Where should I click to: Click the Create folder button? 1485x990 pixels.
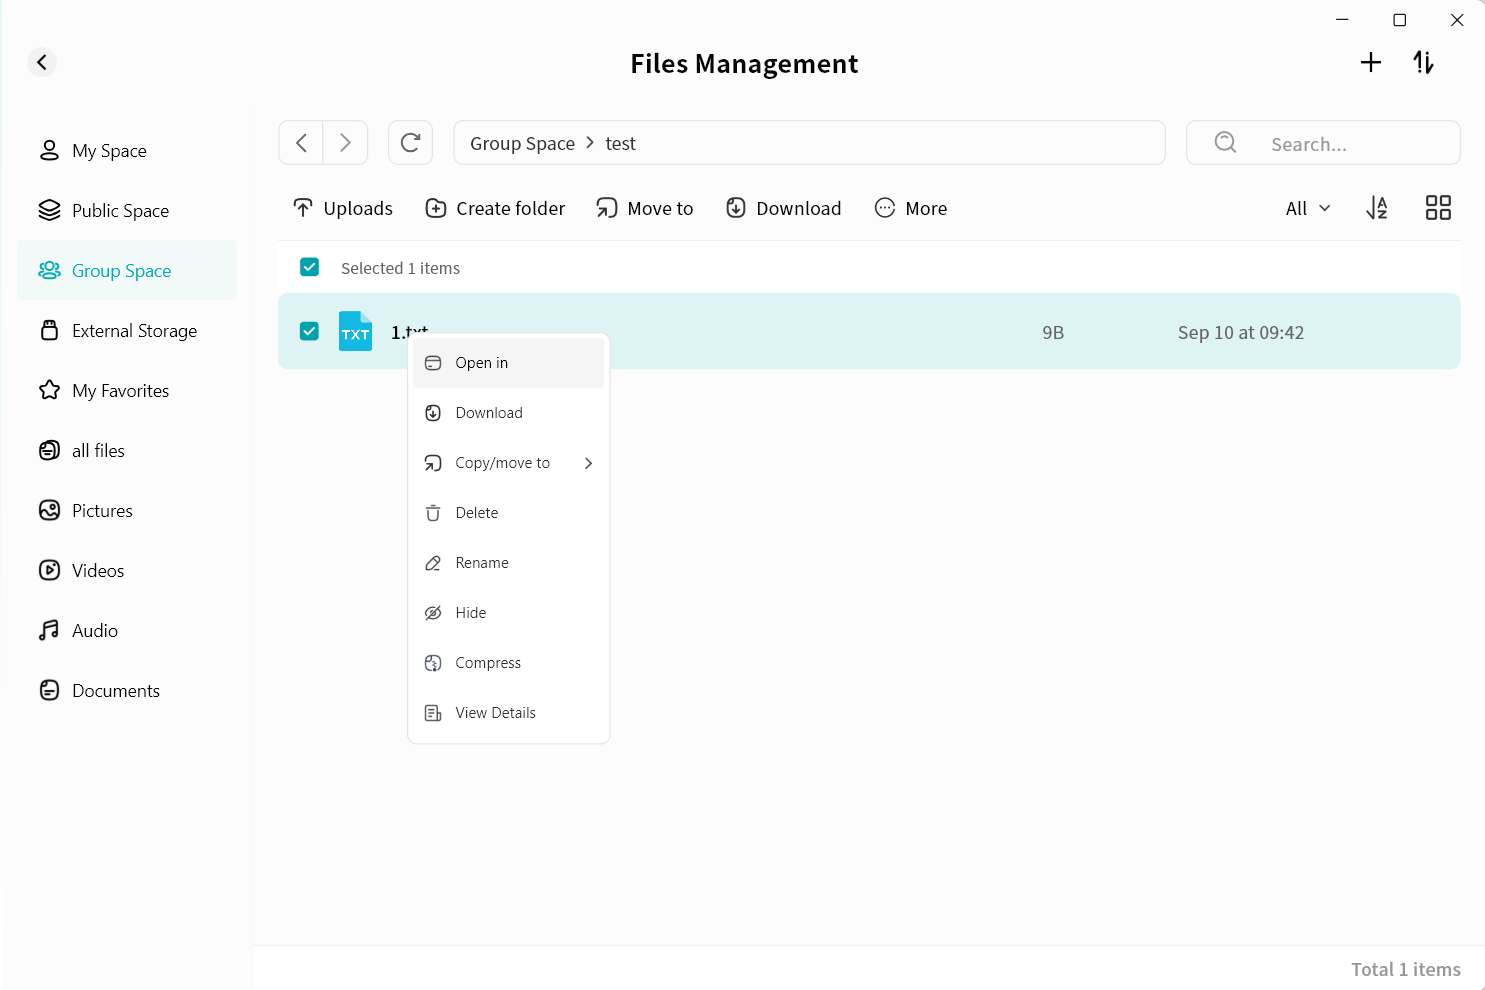coord(495,208)
